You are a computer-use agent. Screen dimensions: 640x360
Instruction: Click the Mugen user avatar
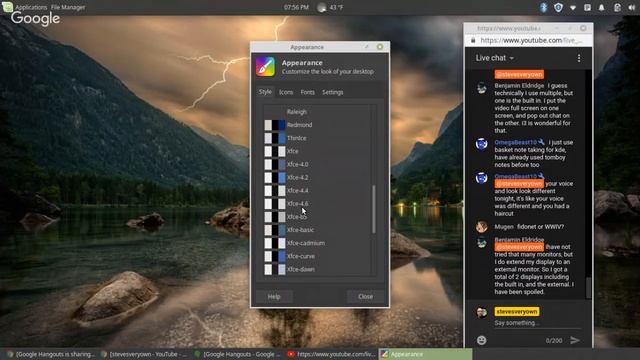point(482,227)
